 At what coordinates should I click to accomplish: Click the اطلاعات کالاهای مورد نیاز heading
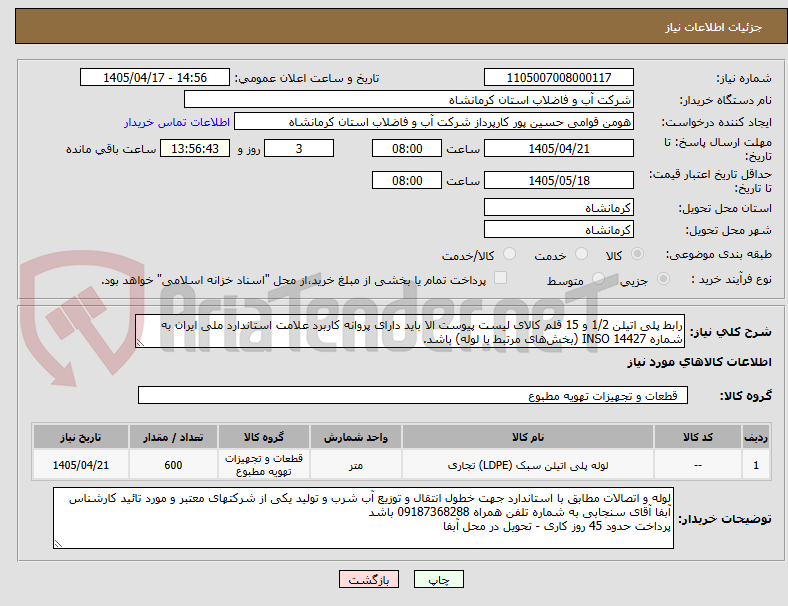699,362
